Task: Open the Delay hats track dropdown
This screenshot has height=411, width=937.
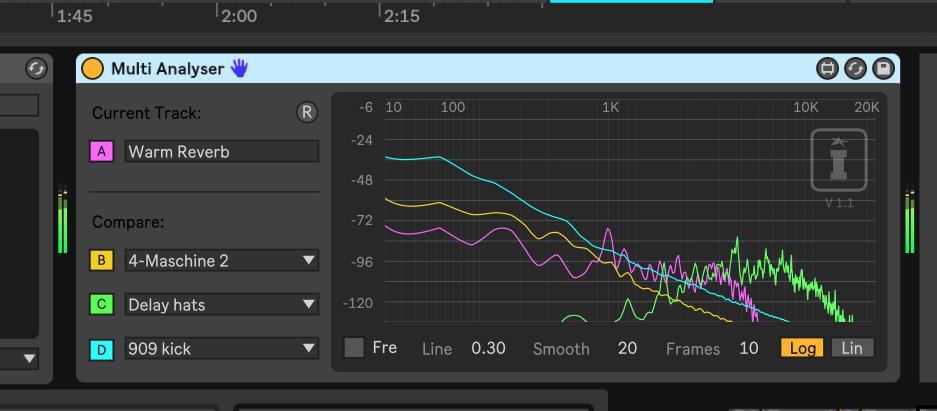Action: (x=221, y=305)
